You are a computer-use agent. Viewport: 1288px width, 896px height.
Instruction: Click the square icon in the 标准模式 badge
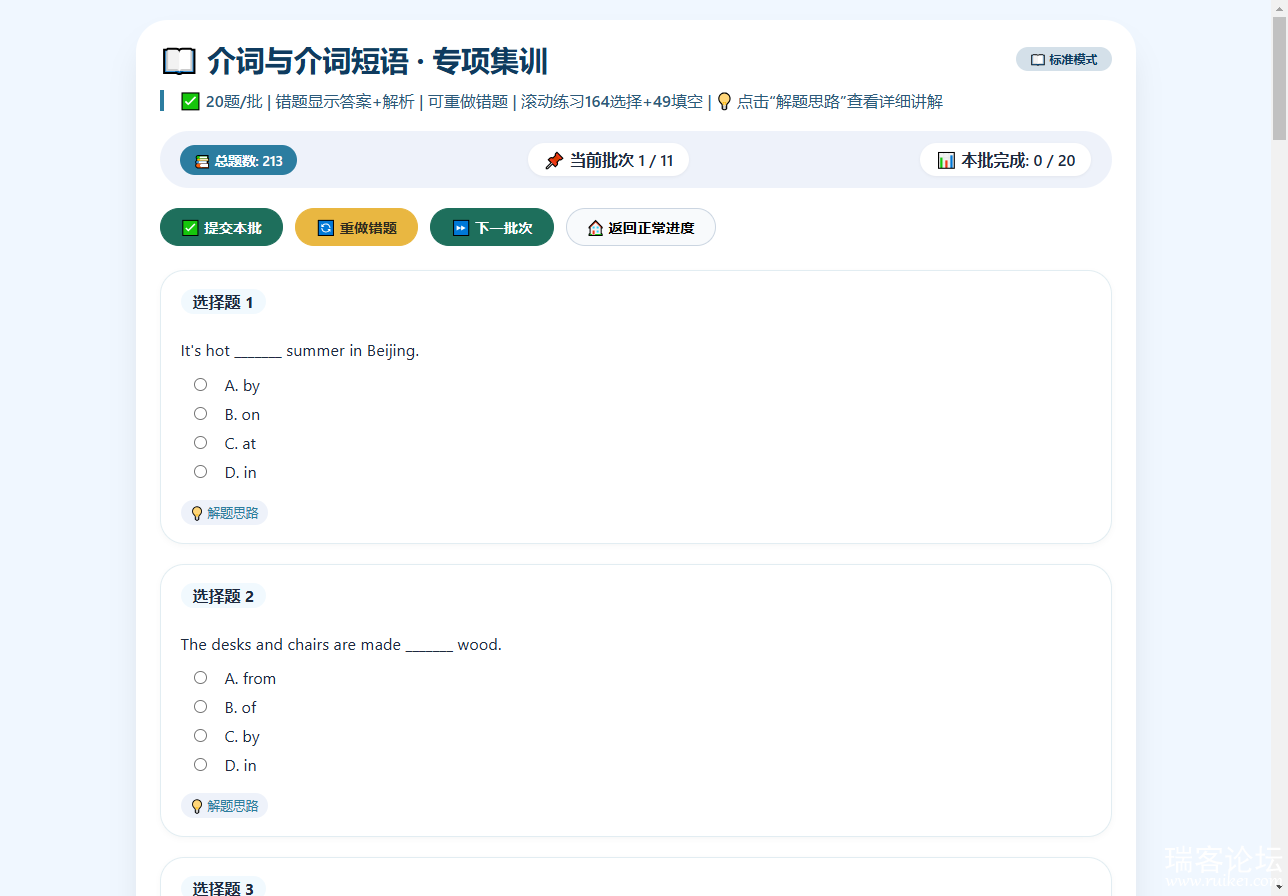click(x=1038, y=60)
